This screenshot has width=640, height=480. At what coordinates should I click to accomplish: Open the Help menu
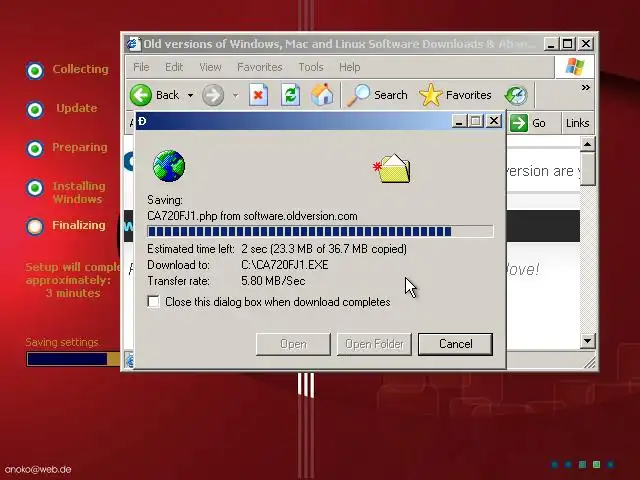click(349, 67)
